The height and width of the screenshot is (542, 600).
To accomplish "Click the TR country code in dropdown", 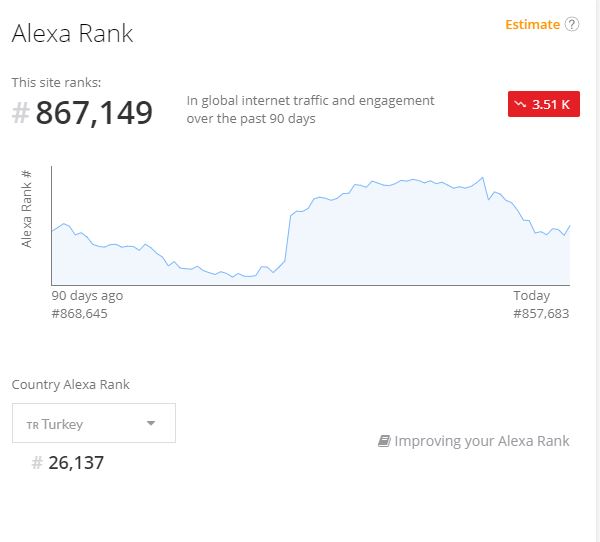I will tap(32, 425).
